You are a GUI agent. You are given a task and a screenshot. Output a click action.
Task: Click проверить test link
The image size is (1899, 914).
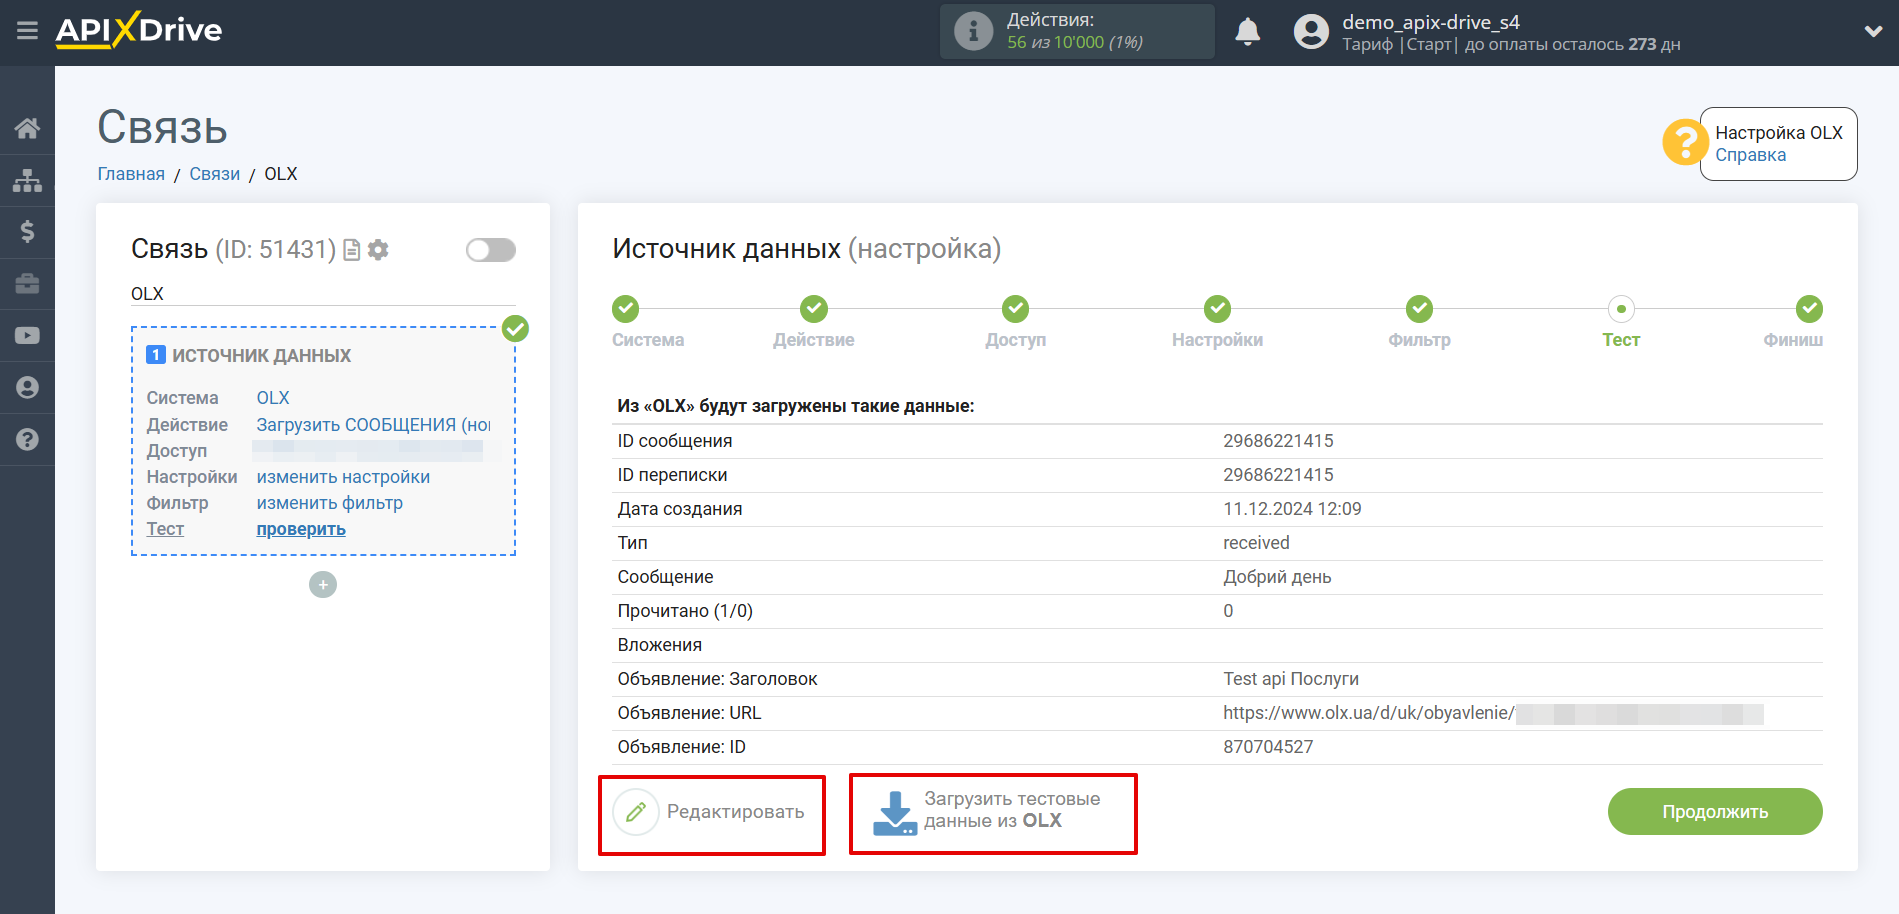[301, 529]
